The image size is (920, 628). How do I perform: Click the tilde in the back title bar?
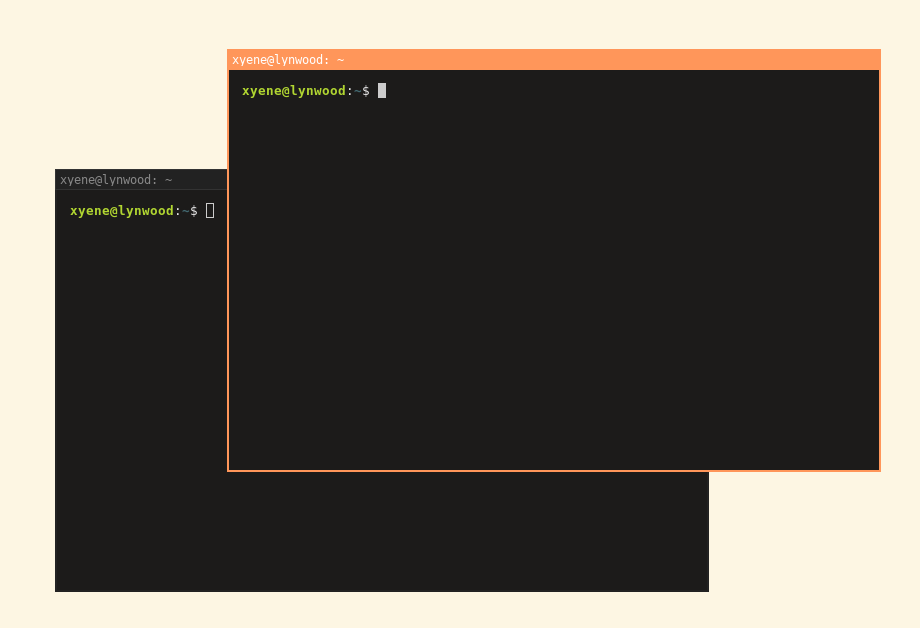click(x=168, y=180)
